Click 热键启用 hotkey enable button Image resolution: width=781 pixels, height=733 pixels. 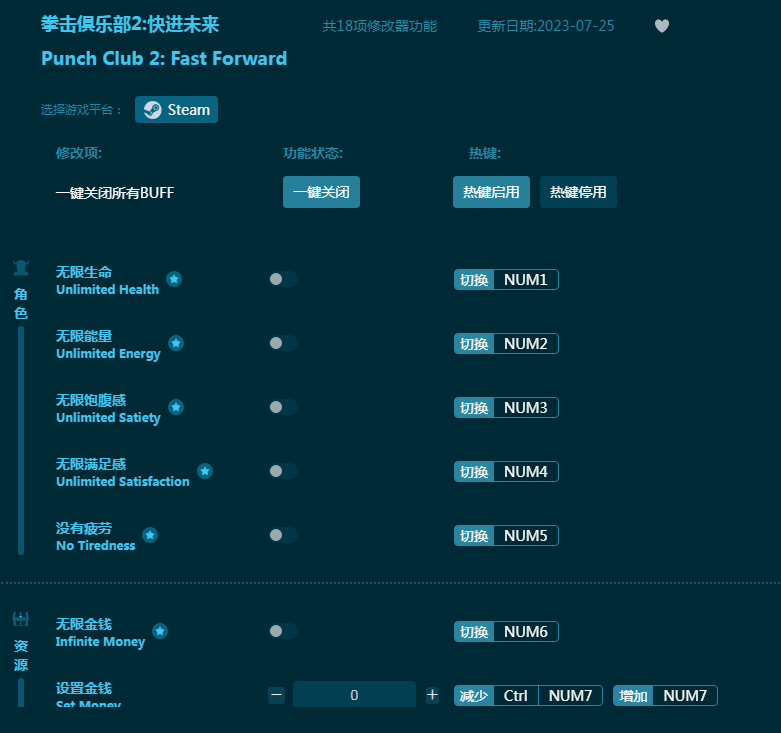click(x=491, y=192)
